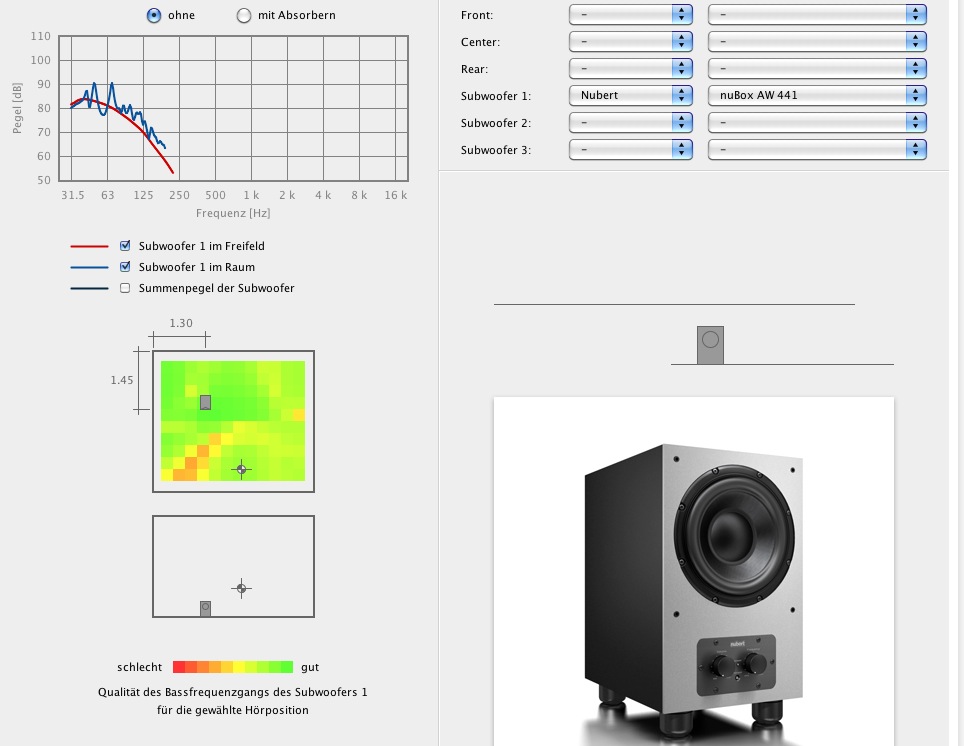Click the subwoofer symbol in the side elevation view

pyautogui.click(x=710, y=344)
